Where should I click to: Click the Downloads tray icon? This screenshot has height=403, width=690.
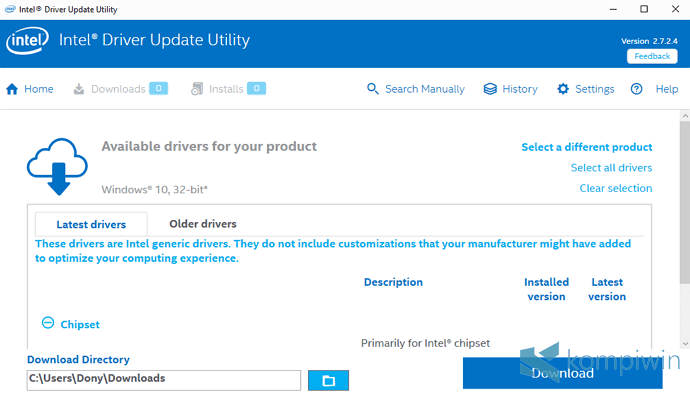pyautogui.click(x=79, y=89)
